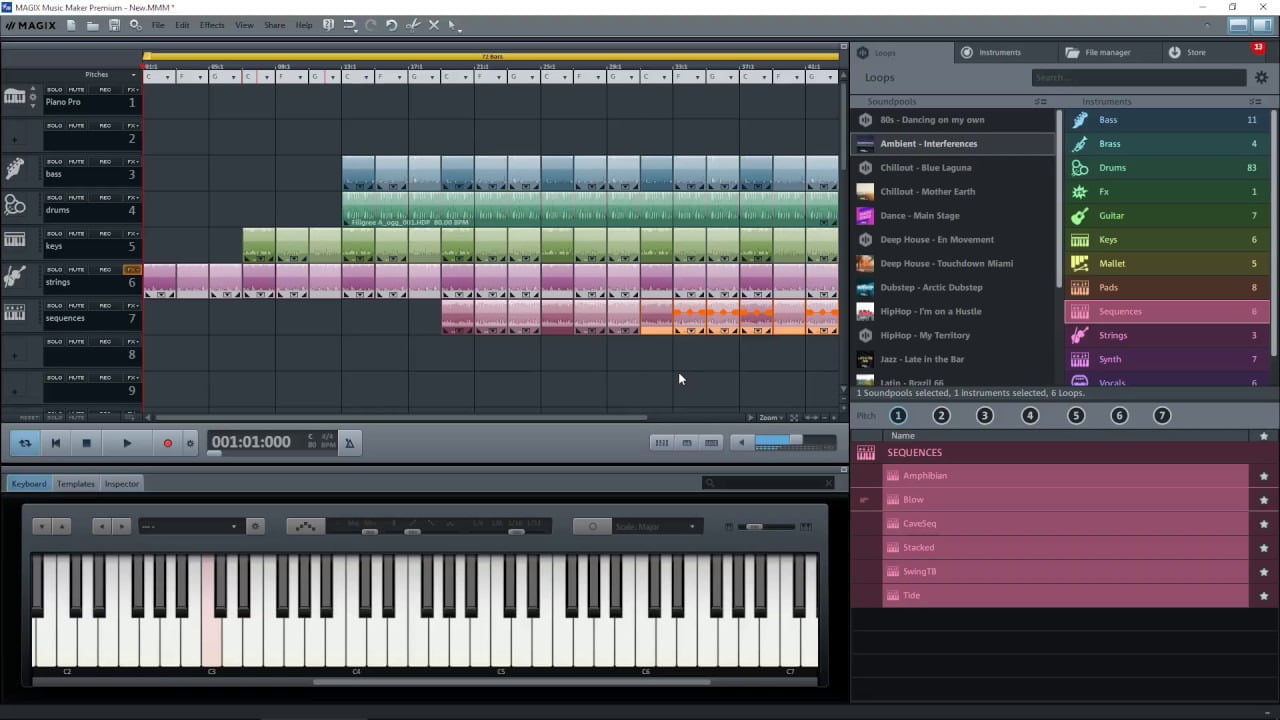This screenshot has width=1280, height=720.
Task: Click the red Record button
Action: [167, 443]
